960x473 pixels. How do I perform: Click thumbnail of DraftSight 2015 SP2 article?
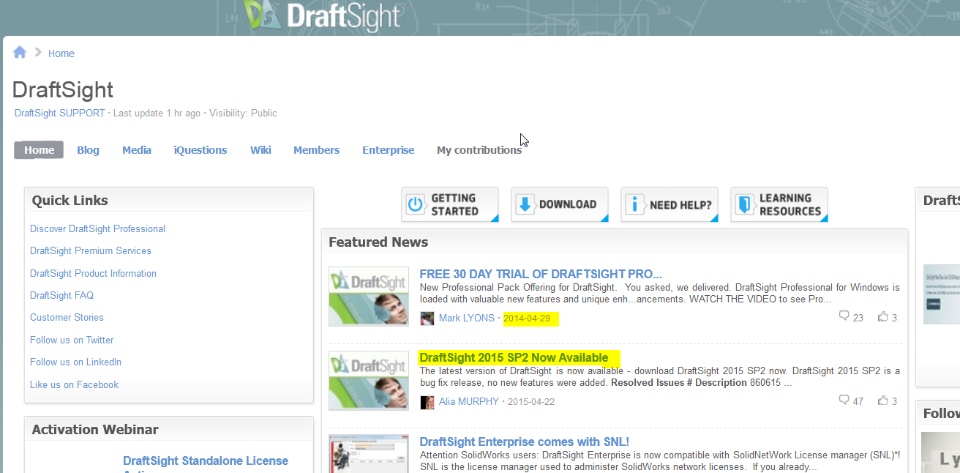pyautogui.click(x=369, y=380)
